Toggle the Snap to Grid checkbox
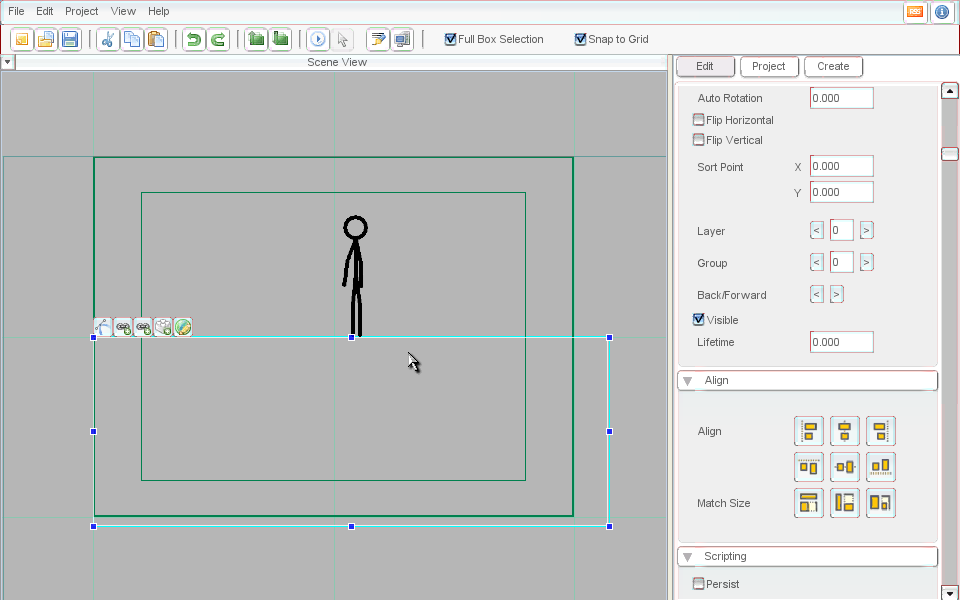This screenshot has width=960, height=600. [x=581, y=40]
